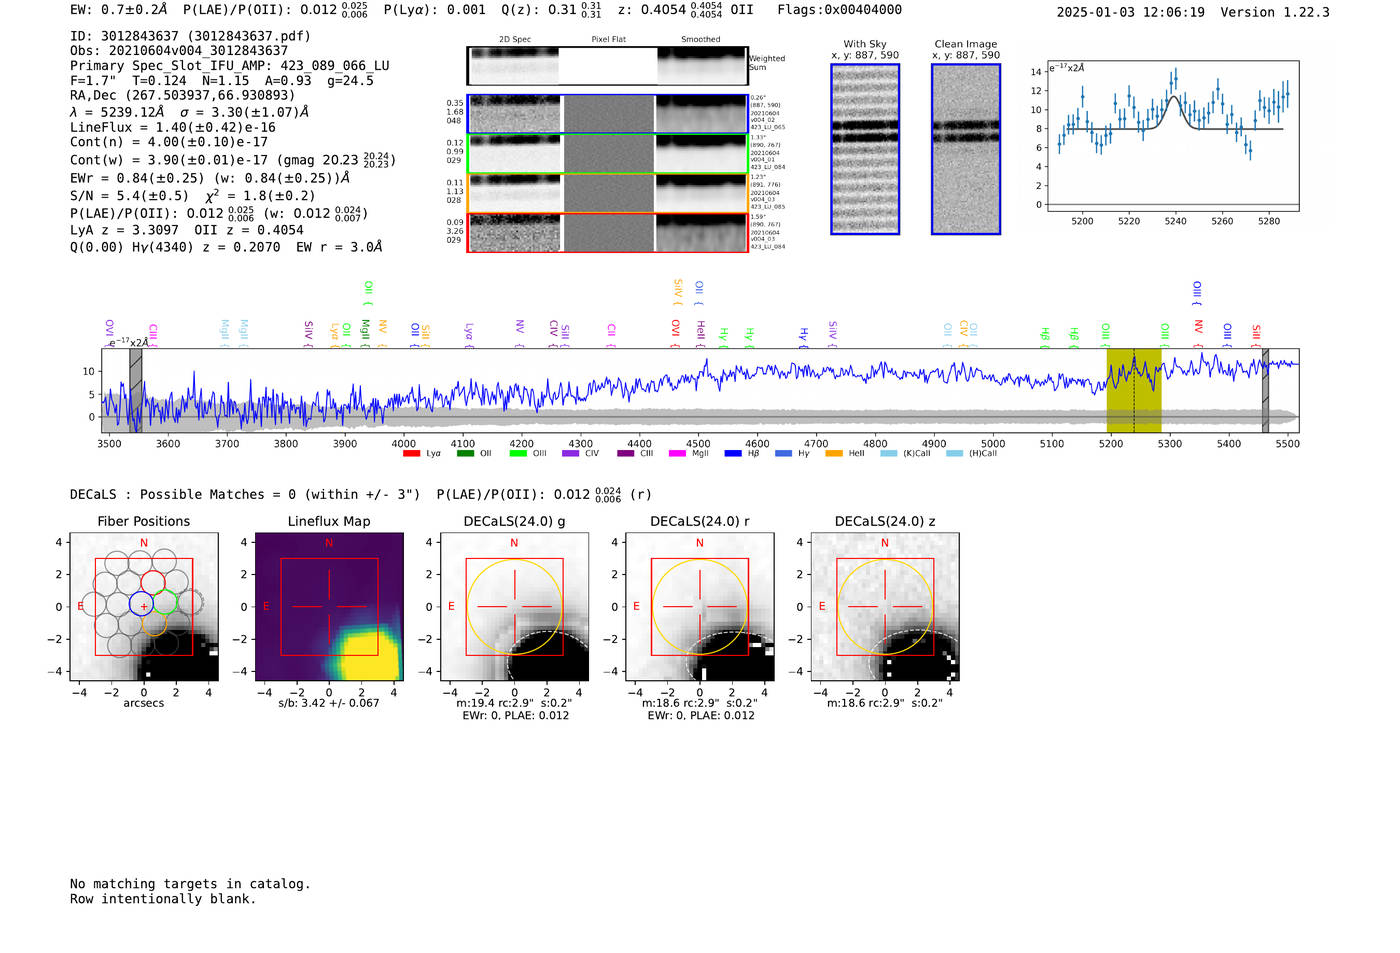Select the No matching targets in catalog. text

coord(190,884)
